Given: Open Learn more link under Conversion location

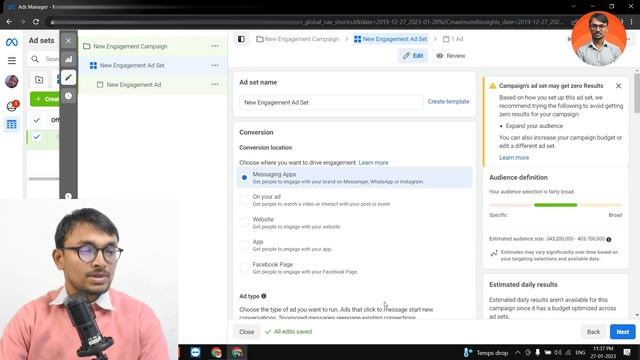Looking at the screenshot, I should point(373,162).
